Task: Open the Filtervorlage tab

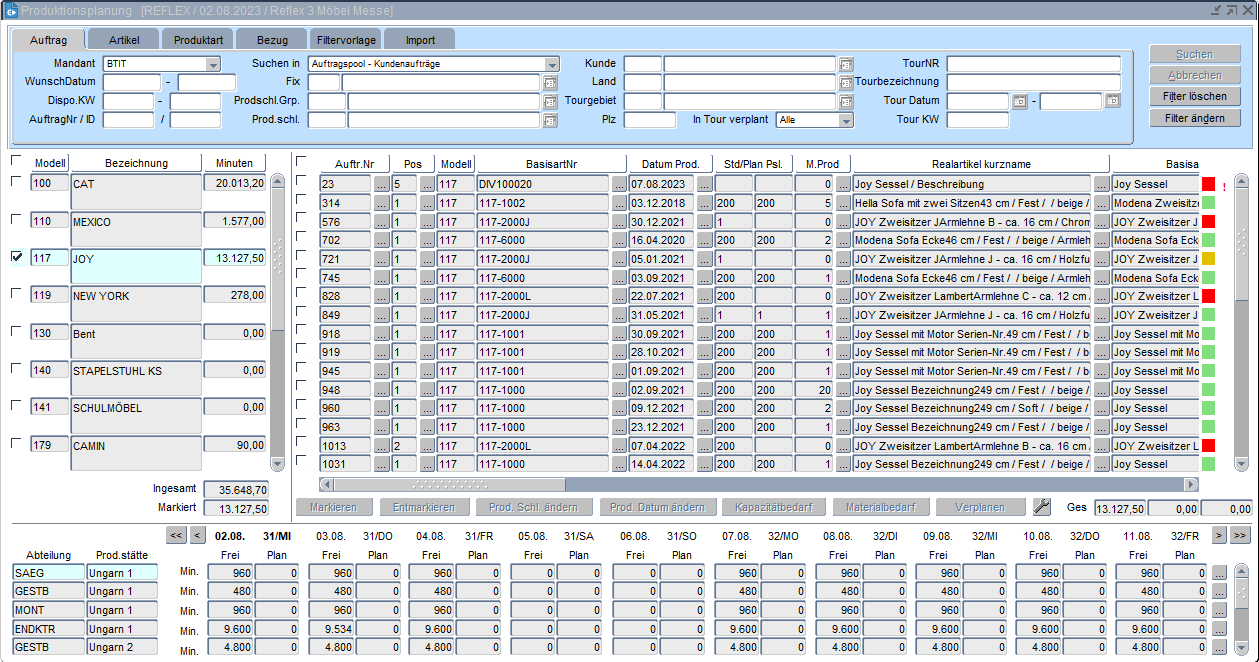Action: click(346, 40)
